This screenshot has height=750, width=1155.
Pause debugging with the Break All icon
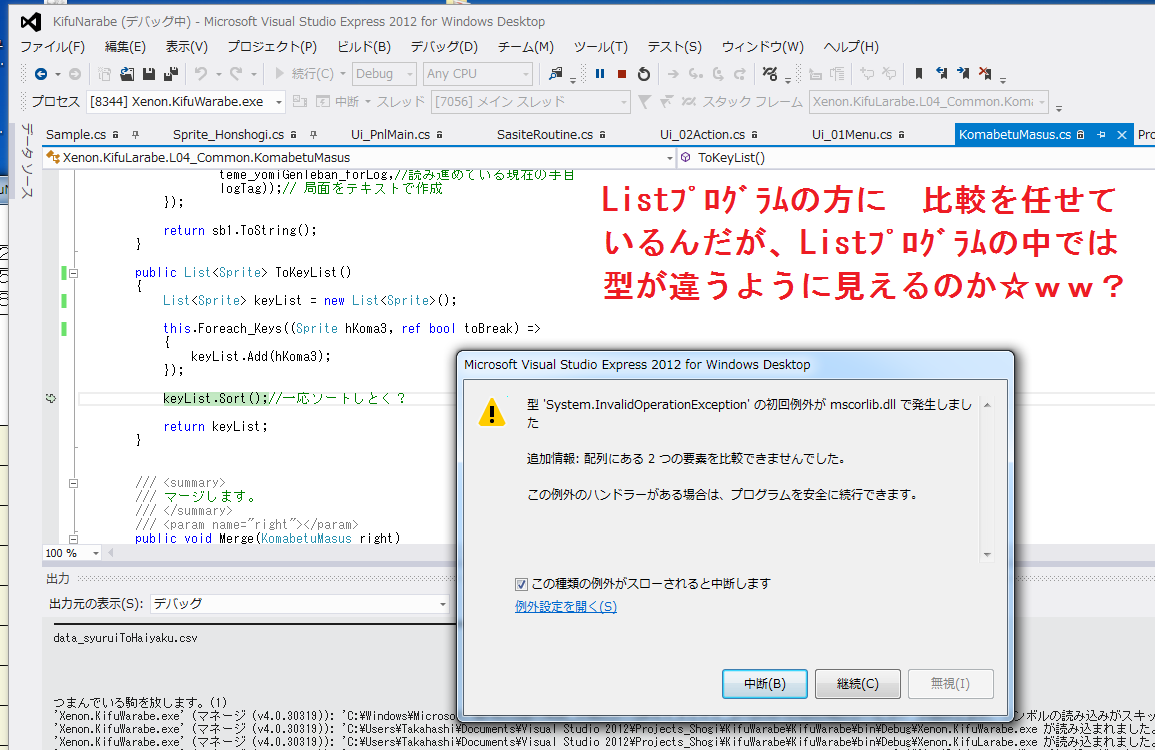coord(600,74)
